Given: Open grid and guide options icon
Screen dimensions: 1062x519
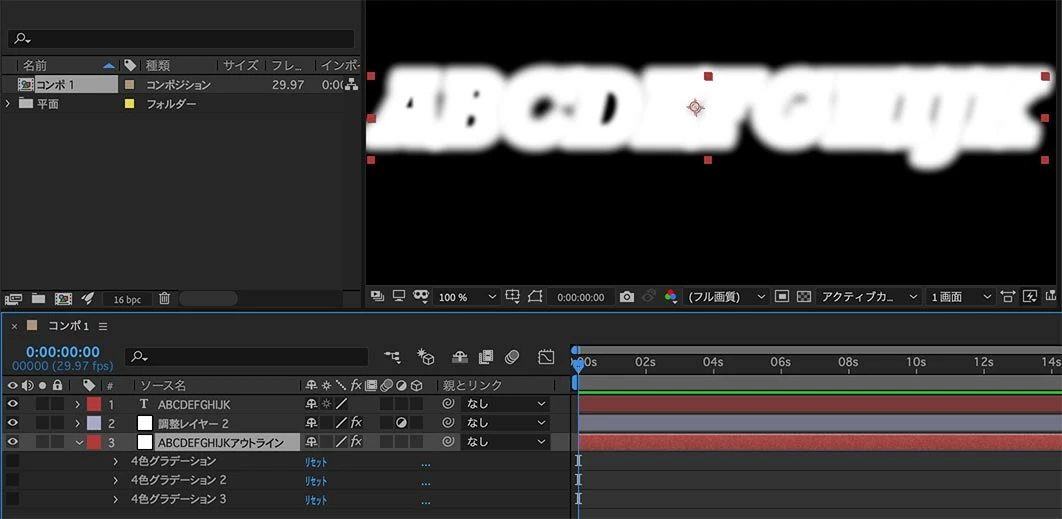Looking at the screenshot, I should (x=512, y=296).
